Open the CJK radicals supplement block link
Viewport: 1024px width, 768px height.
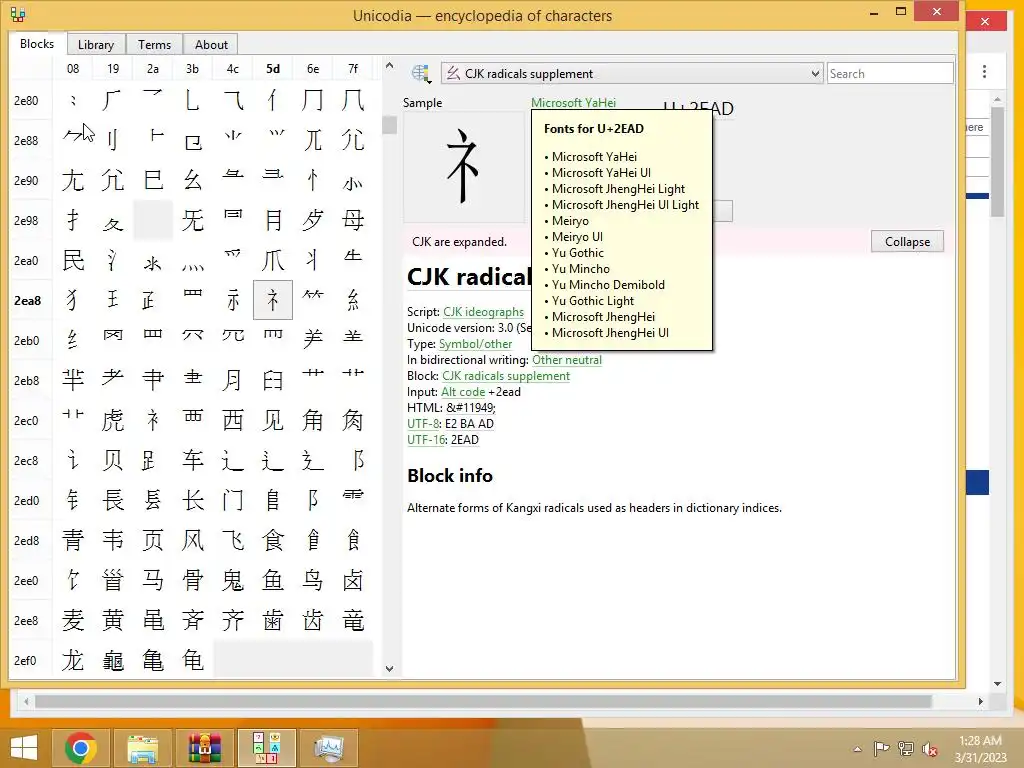(506, 376)
